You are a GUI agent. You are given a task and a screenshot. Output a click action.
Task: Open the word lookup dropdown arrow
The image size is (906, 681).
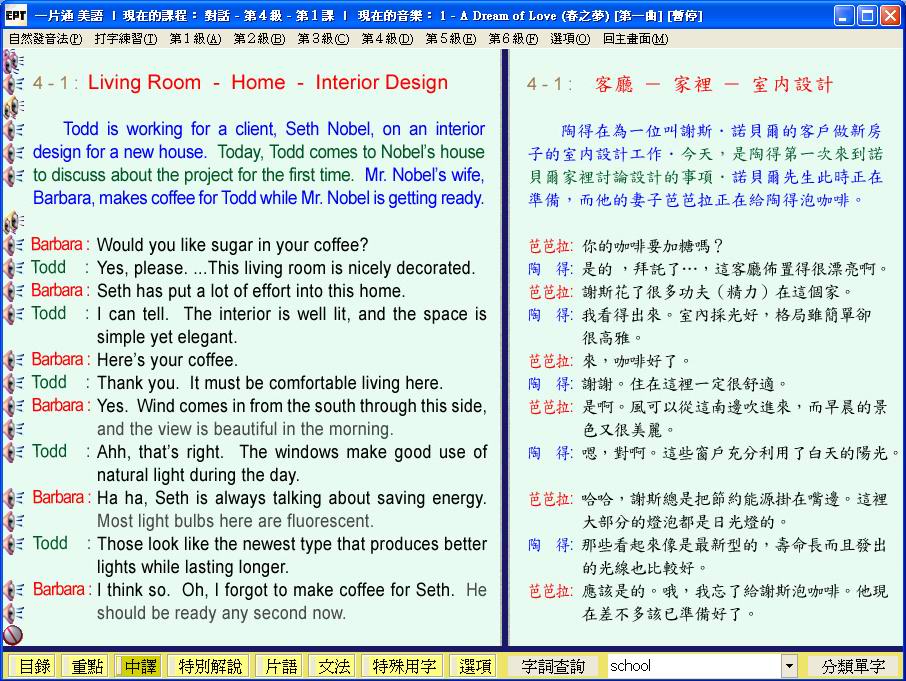coord(789,666)
